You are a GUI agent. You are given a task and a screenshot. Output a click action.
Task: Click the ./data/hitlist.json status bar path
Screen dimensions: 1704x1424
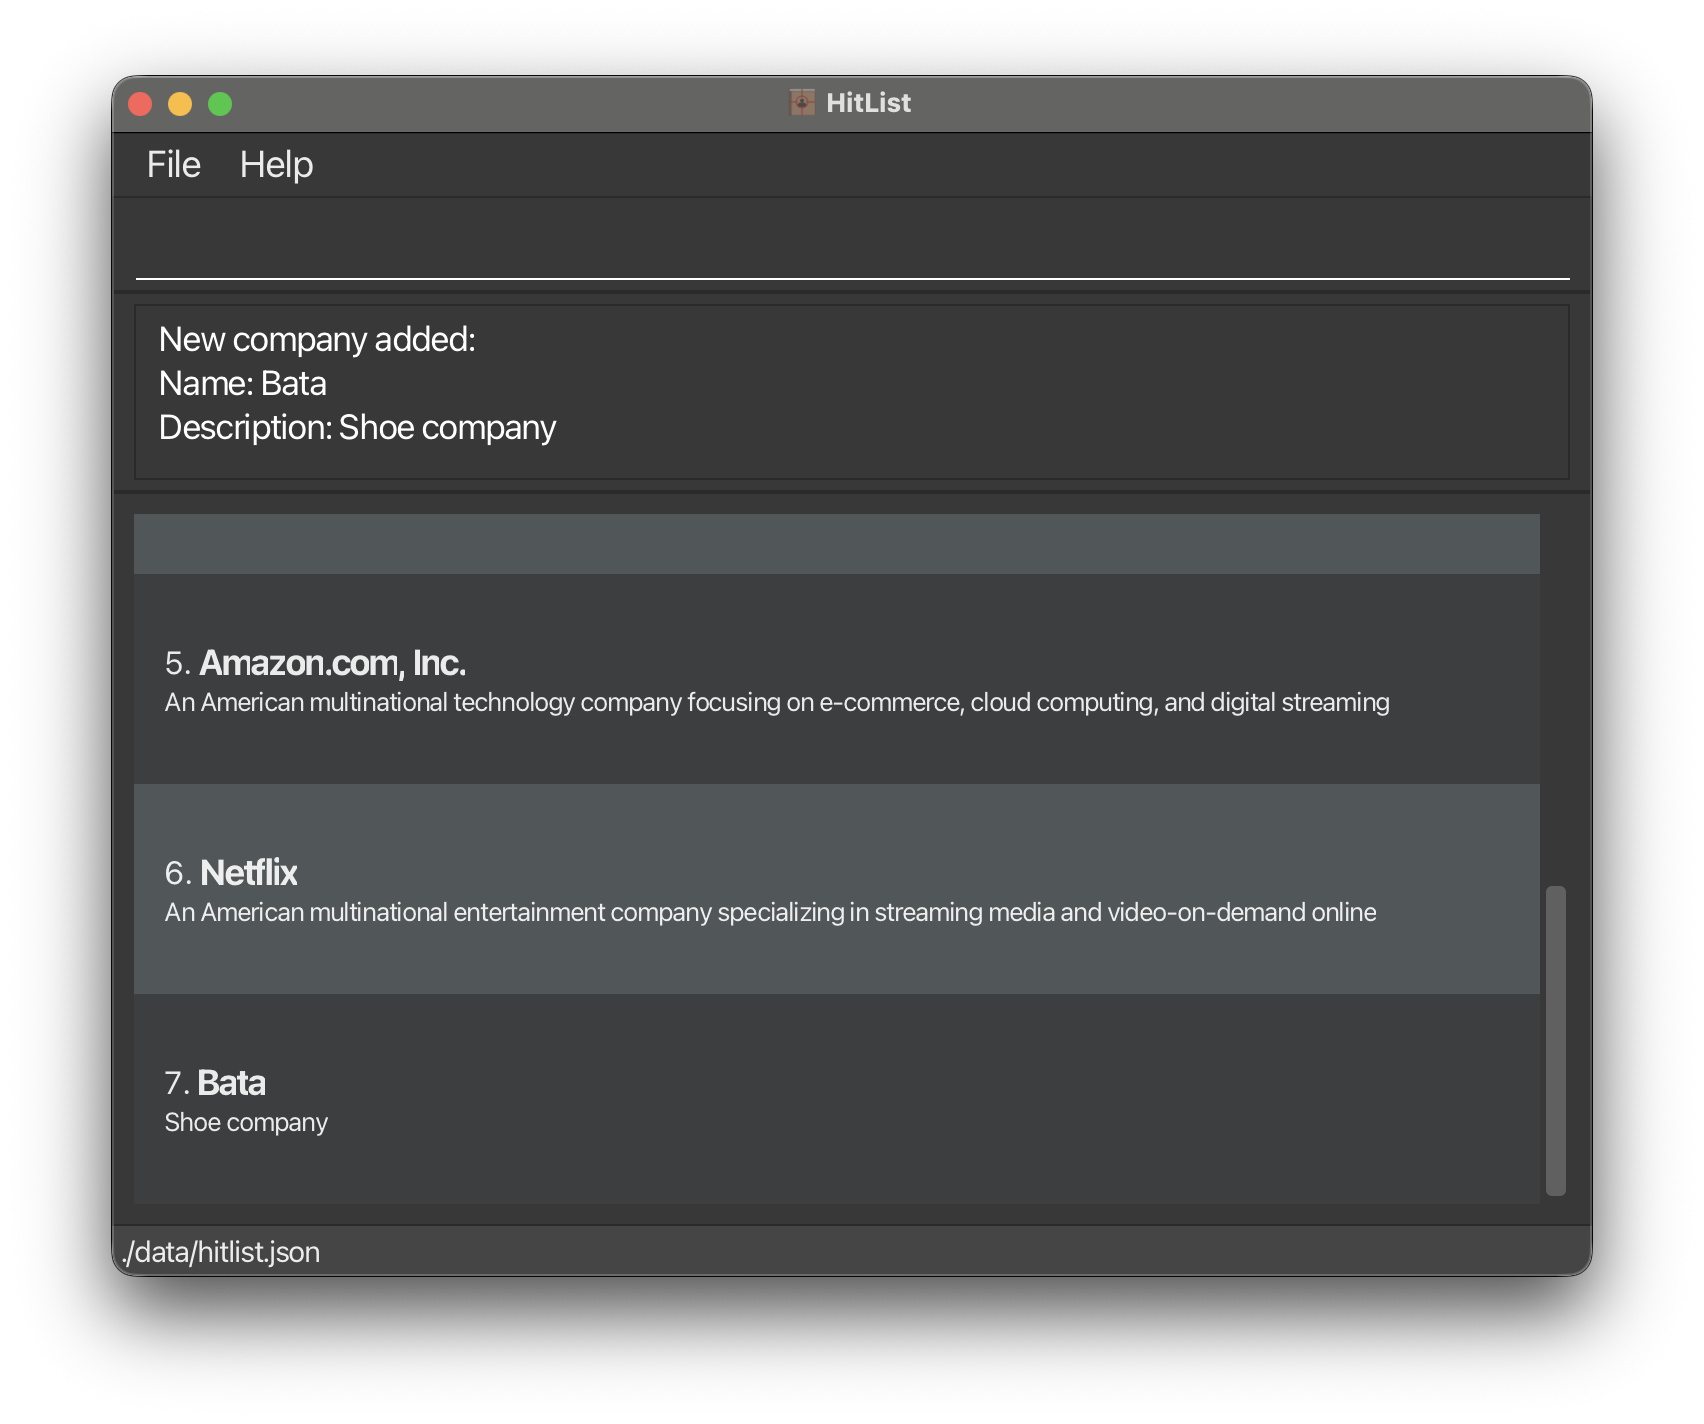221,1252
